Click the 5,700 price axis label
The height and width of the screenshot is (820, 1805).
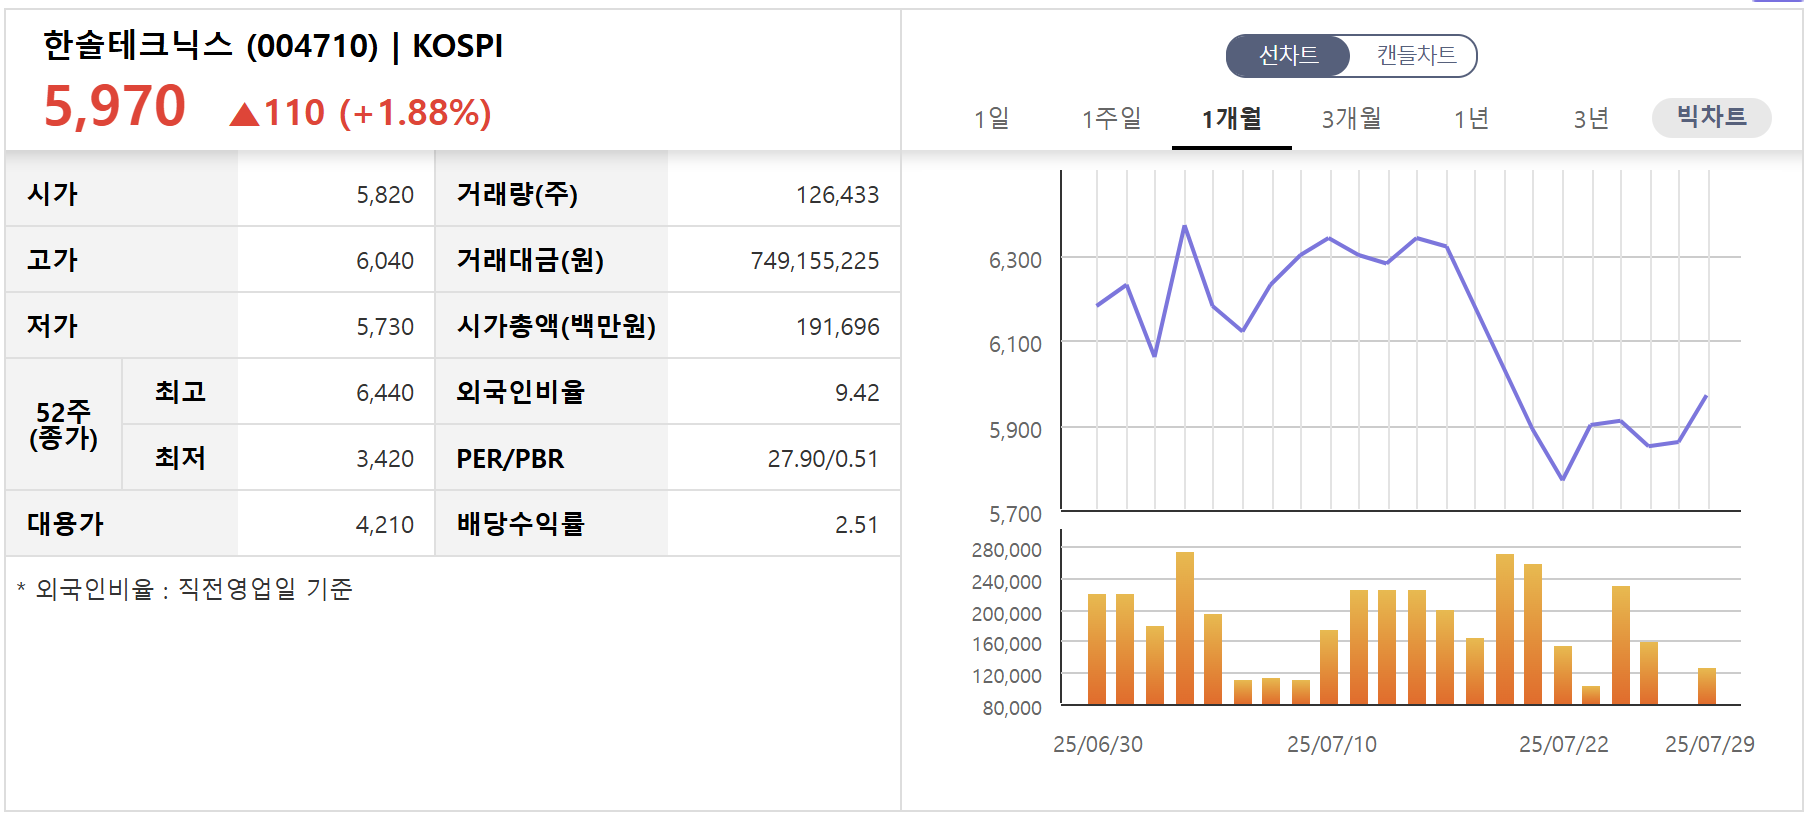1015,514
